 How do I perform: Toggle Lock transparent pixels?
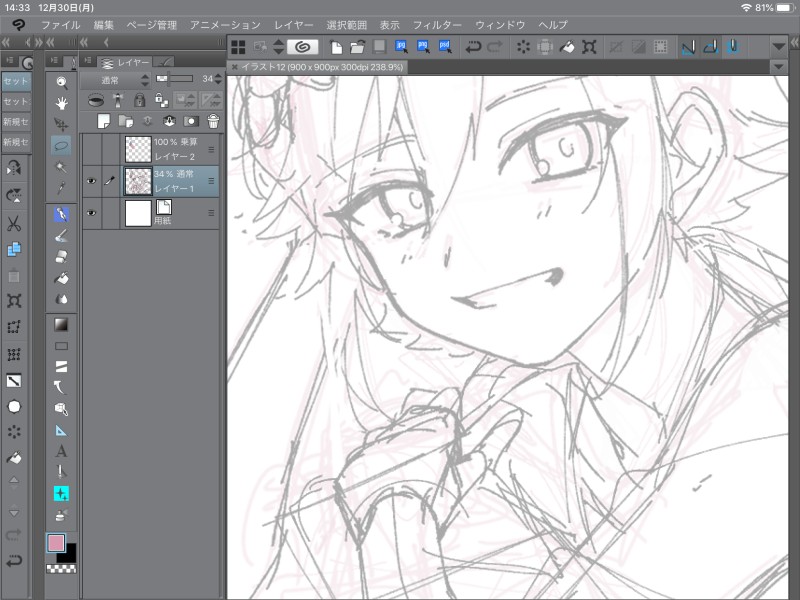click(161, 100)
